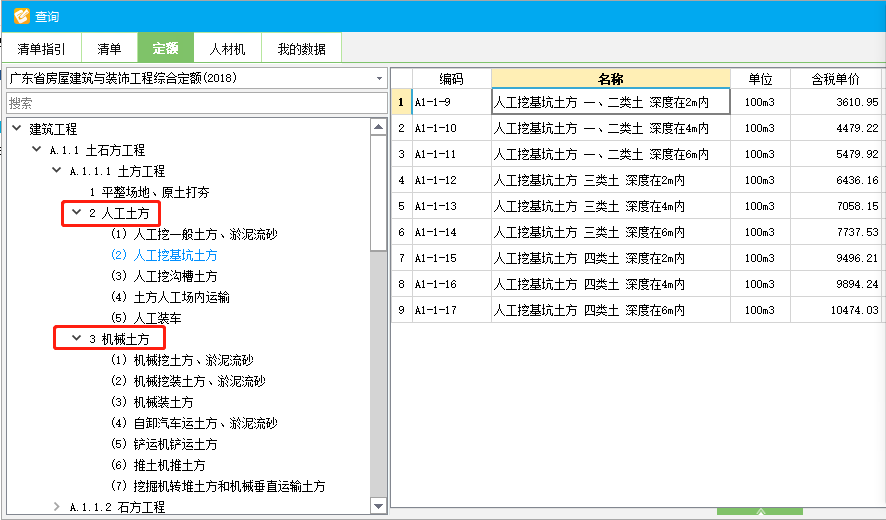Select (2) 人工挖基坑土方 tree item
Viewport: 886px width, 520px height.
coord(164,254)
